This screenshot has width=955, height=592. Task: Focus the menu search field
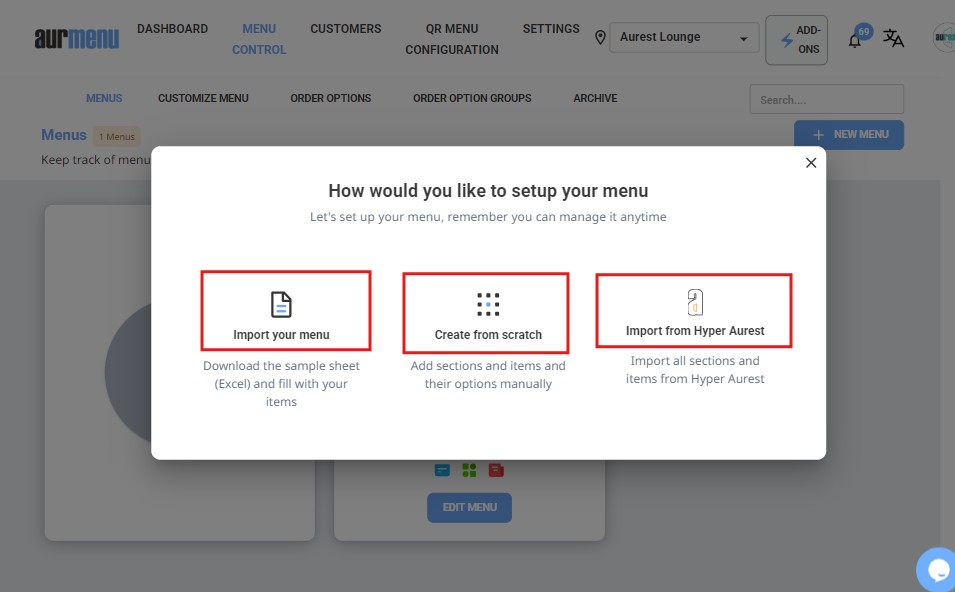coord(826,99)
